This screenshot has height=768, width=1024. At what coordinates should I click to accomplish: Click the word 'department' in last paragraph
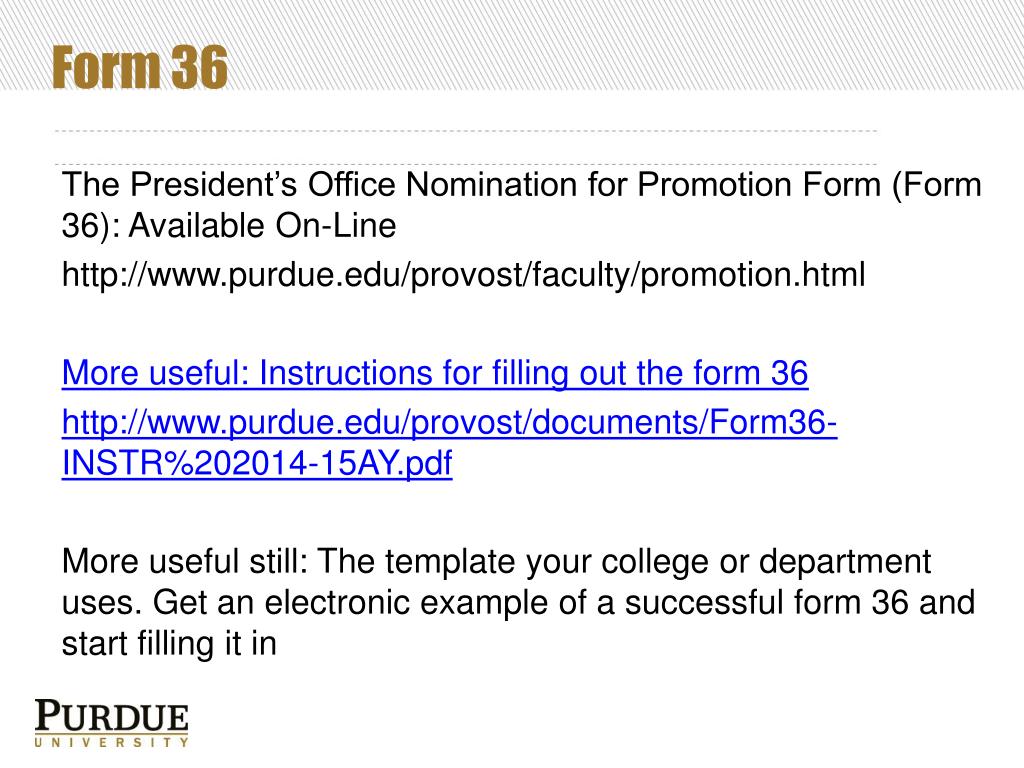point(845,562)
